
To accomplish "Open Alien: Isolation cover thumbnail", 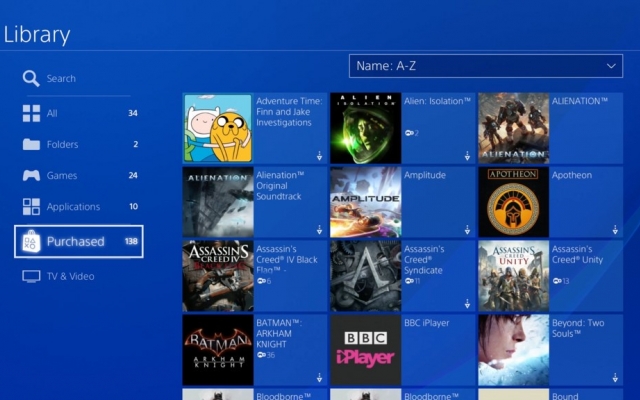I will [x=366, y=128].
